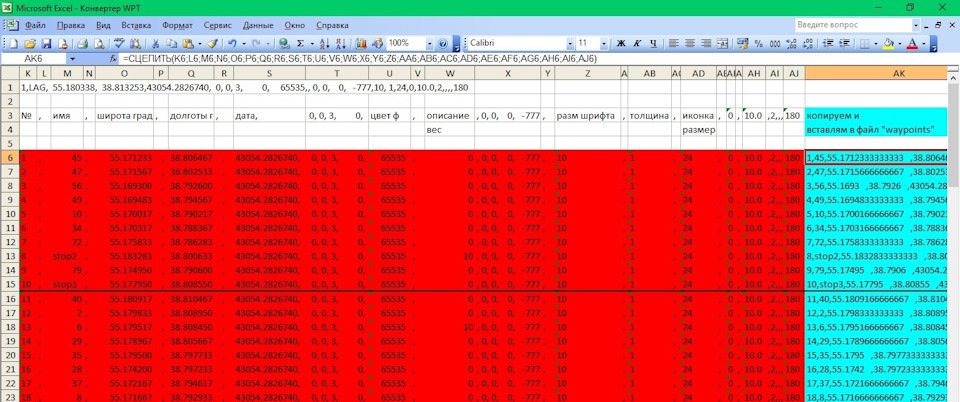Toggle italic formatting (К)
This screenshot has width=960, height=402.
(637, 43)
